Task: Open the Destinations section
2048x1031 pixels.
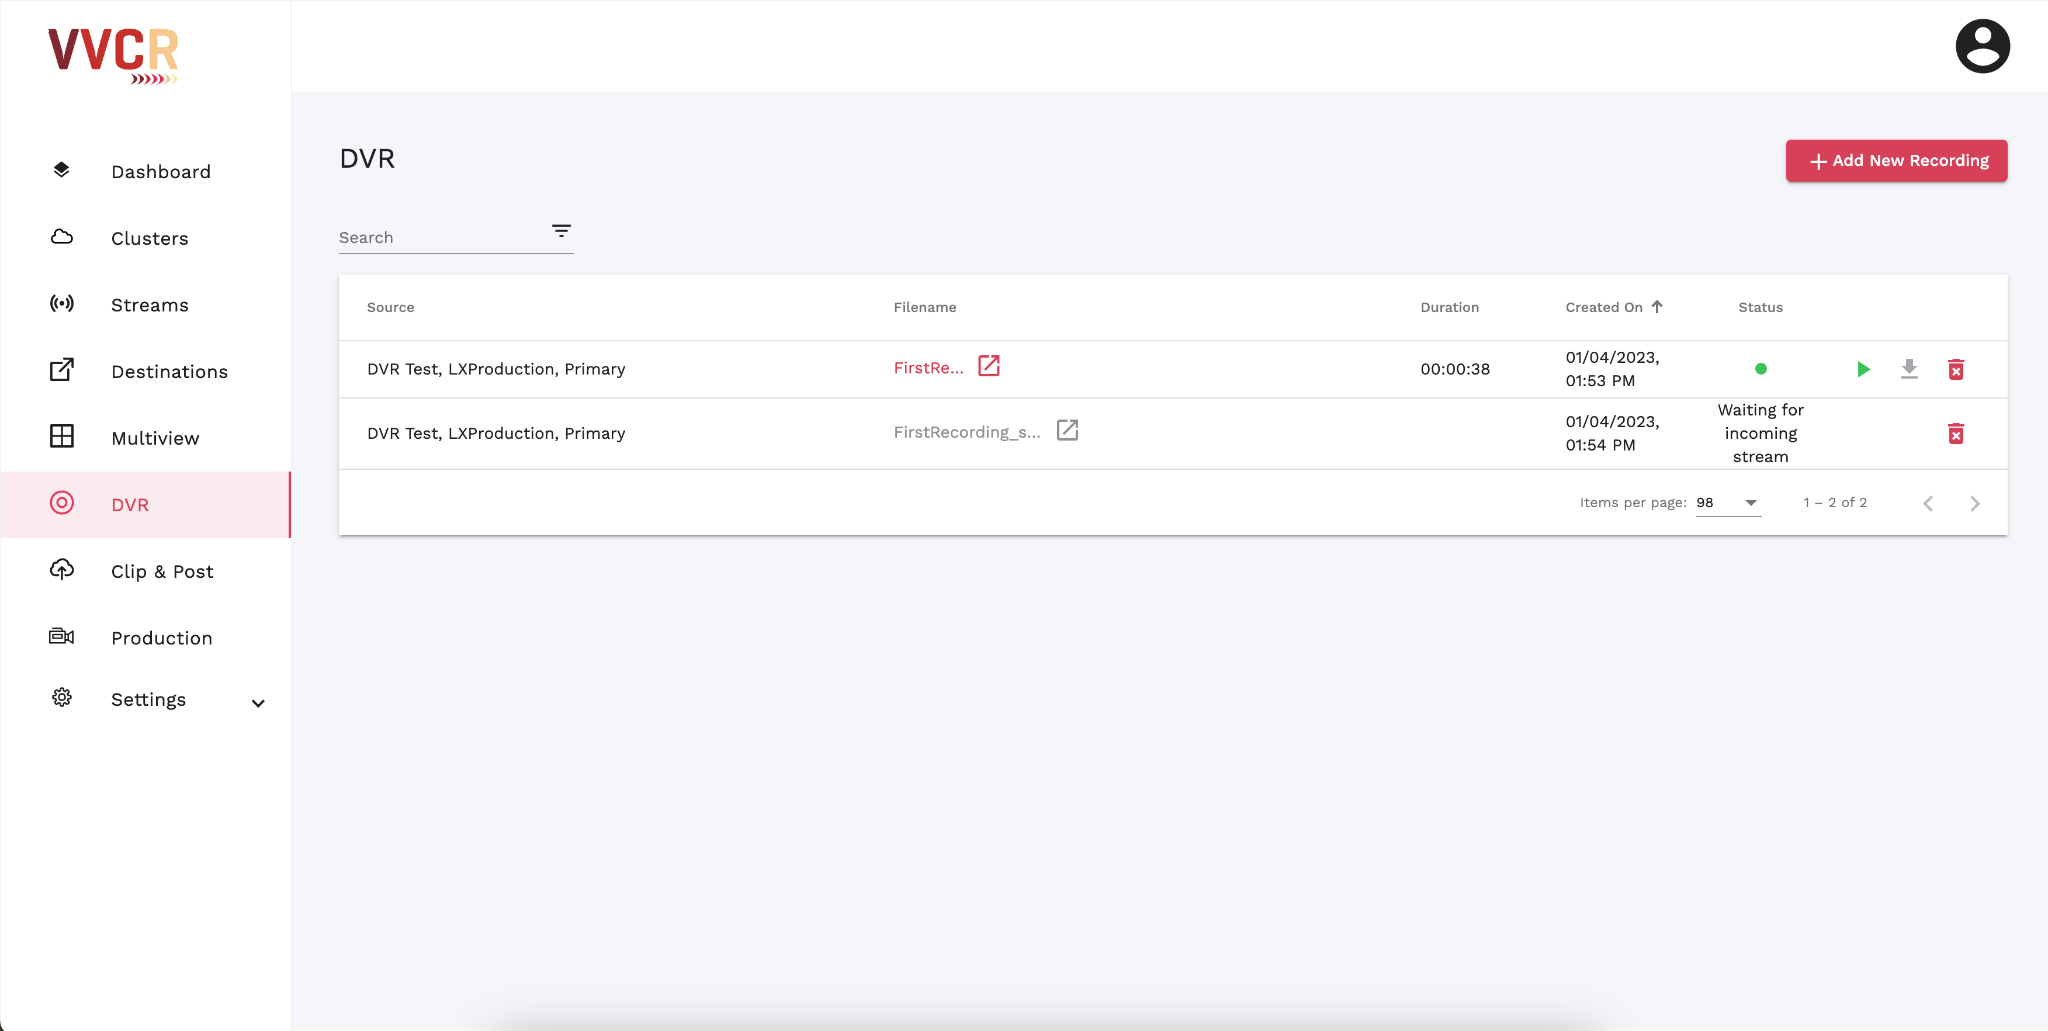Action: click(170, 371)
